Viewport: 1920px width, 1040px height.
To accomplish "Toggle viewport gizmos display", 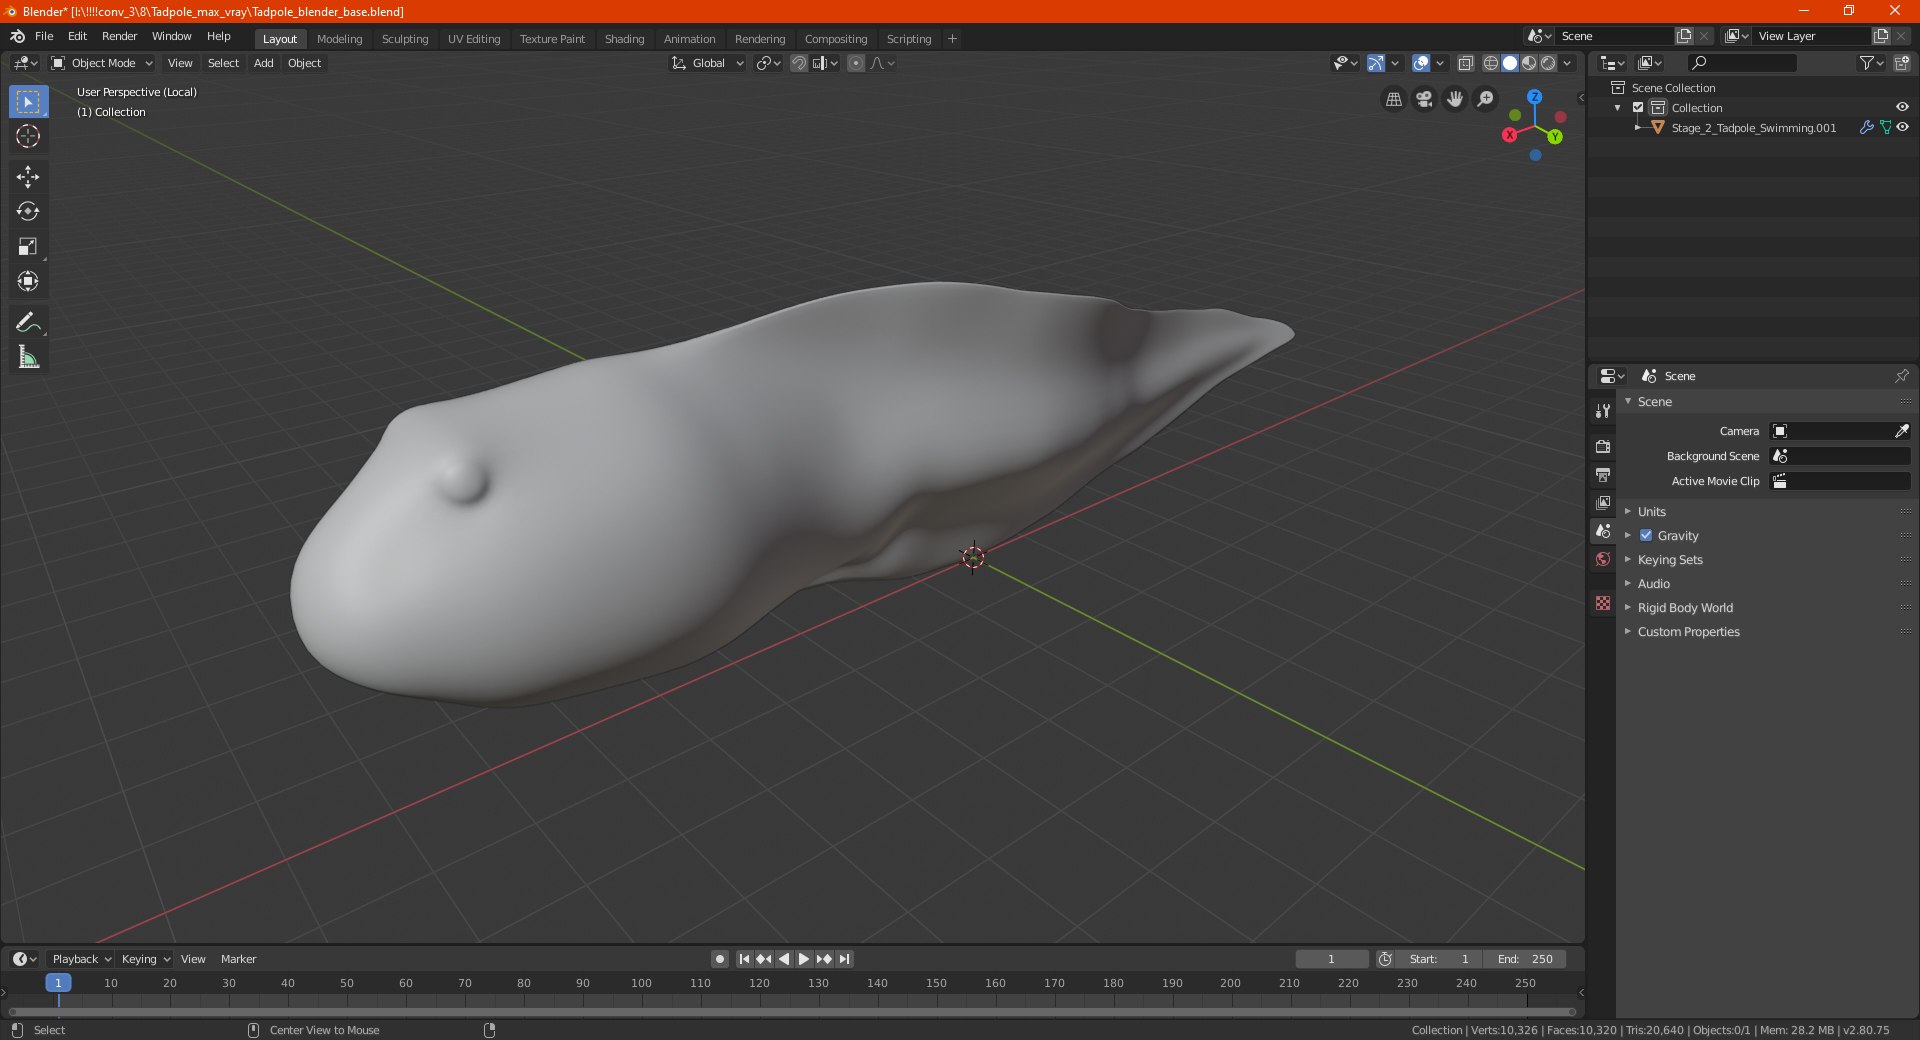I will 1376,63.
